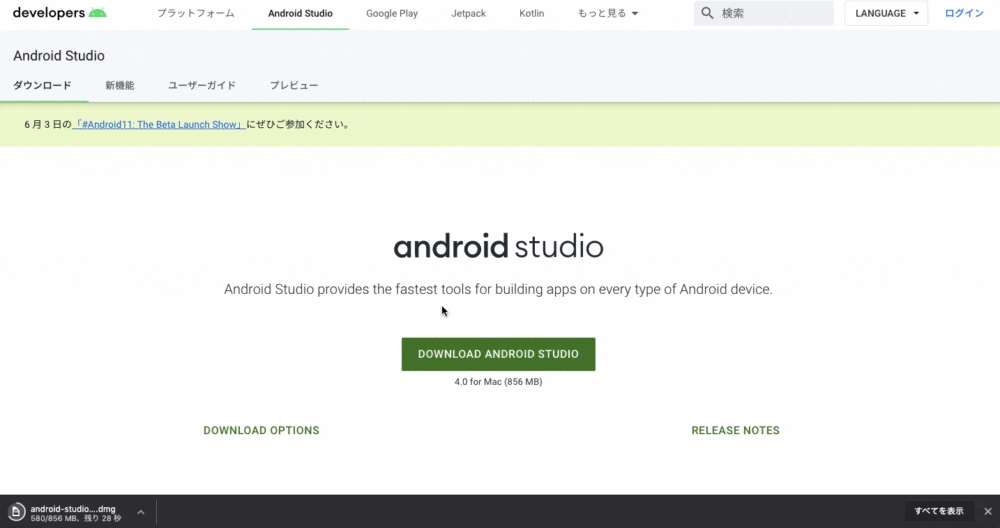Switch to the プレビュー tab
Viewport: 1000px width, 528px height.
[x=294, y=85]
